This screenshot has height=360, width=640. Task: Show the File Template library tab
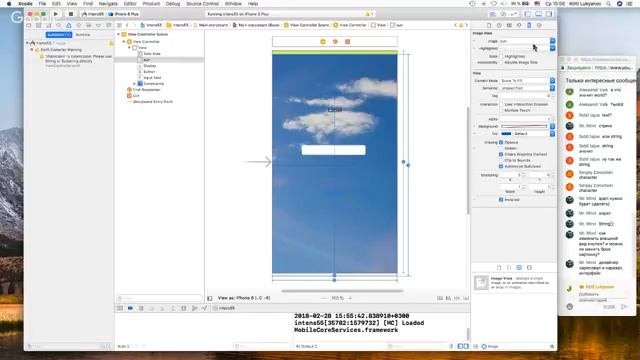click(x=499, y=267)
